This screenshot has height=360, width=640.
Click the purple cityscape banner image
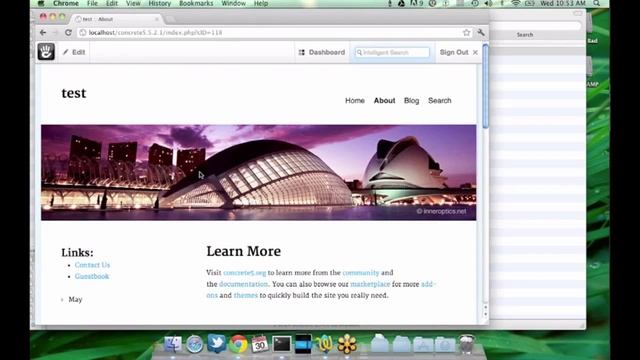point(258,172)
